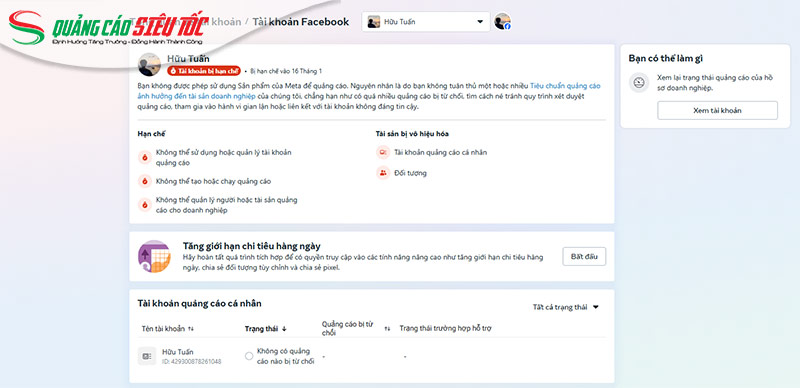The height and width of the screenshot is (388, 800).
Task: Click status circle beside Không có quảng cáo nào bị từ chối
Action: pyautogui.click(x=249, y=356)
